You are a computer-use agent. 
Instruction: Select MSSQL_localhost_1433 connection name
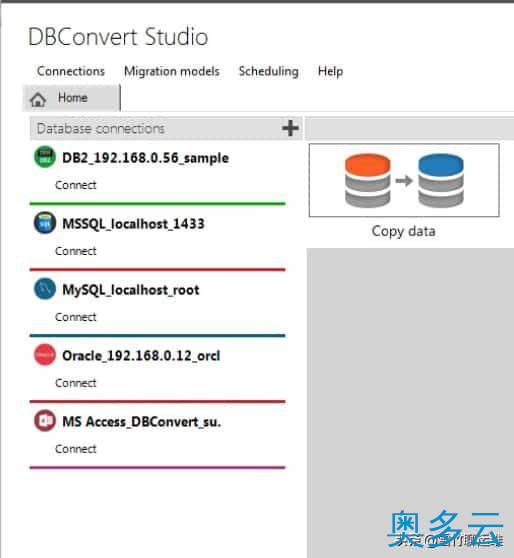(x=133, y=224)
